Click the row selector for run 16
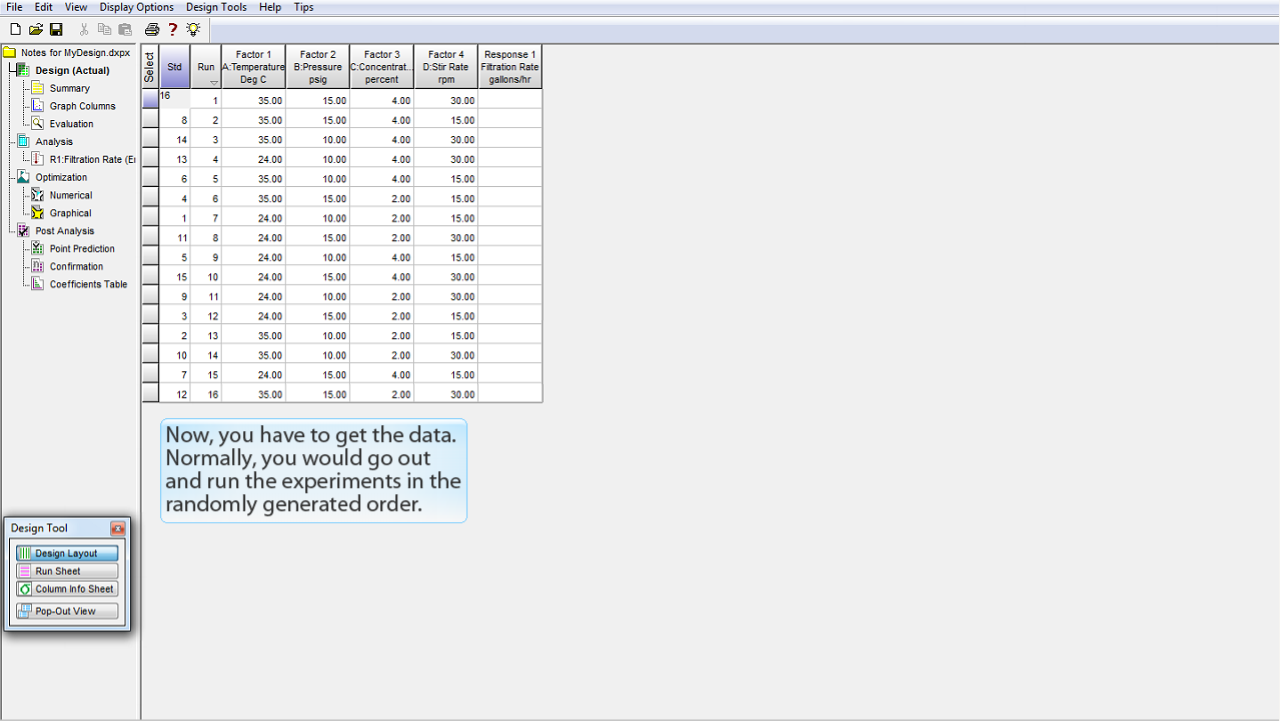 [x=150, y=394]
